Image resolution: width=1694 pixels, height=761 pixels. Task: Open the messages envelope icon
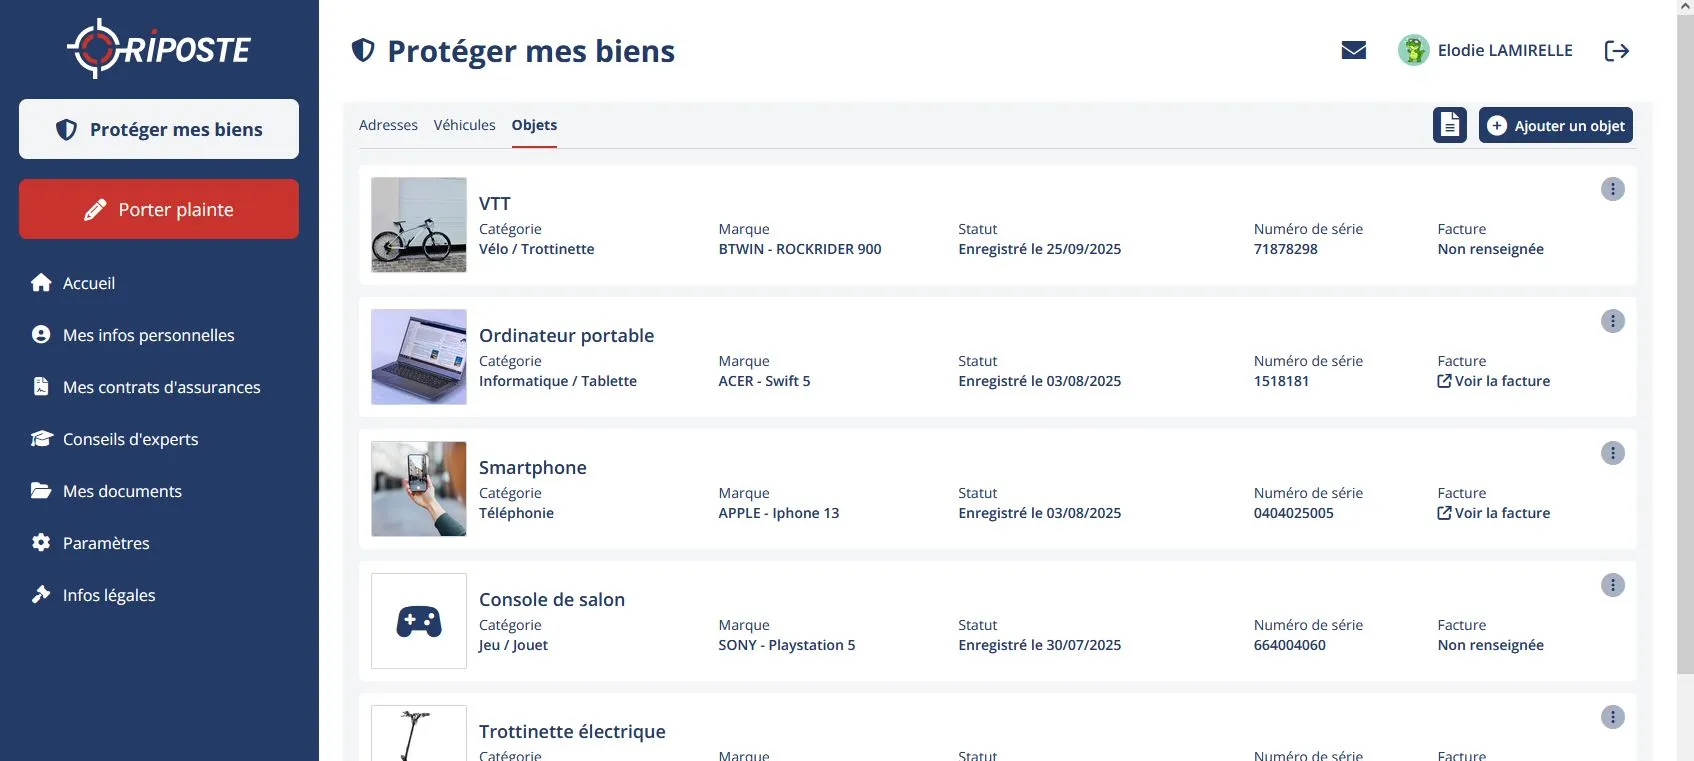tap(1353, 50)
